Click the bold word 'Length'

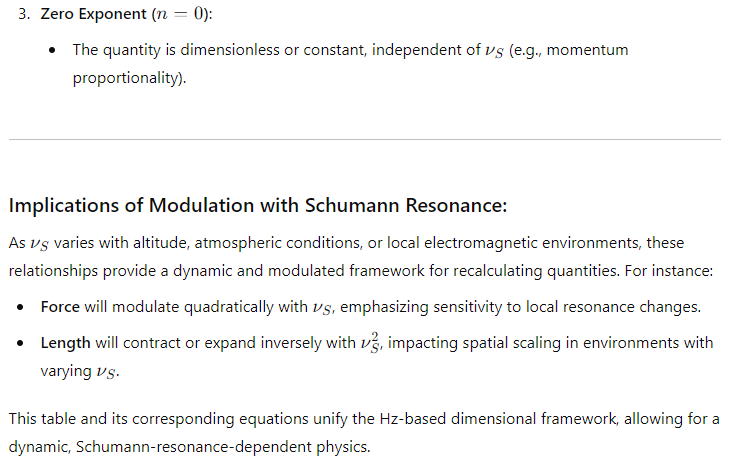point(65,342)
